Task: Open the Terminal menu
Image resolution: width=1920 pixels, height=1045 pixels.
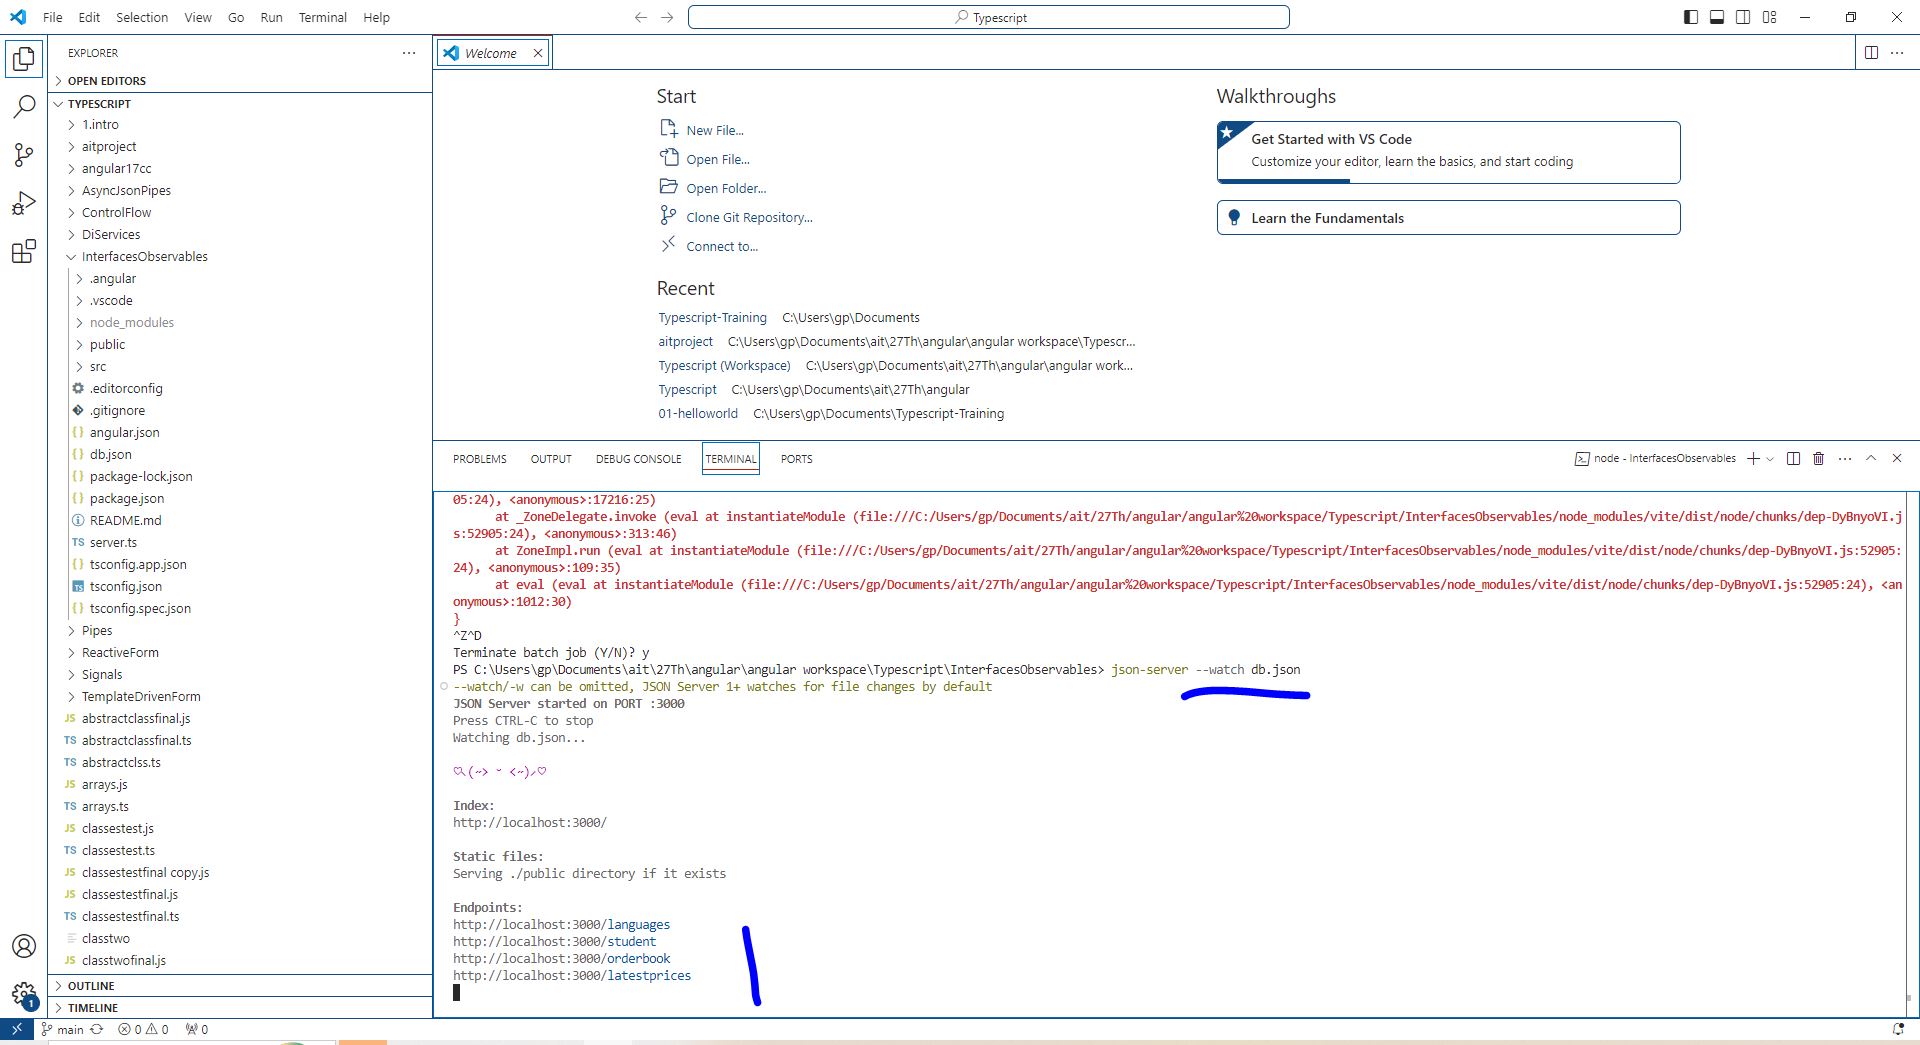Action: [x=322, y=17]
